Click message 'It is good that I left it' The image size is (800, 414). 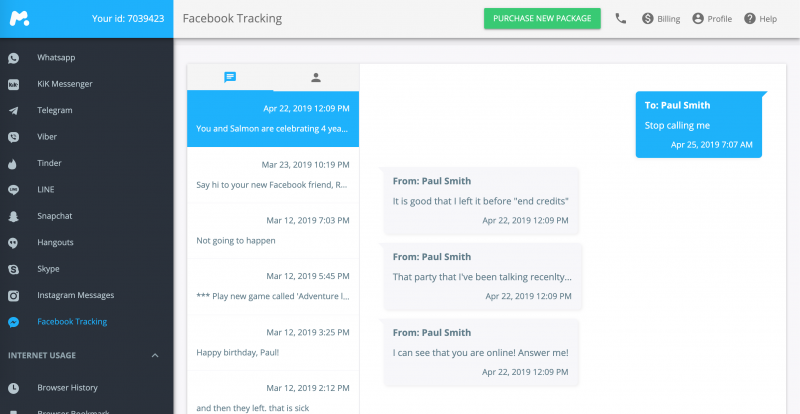pos(481,201)
